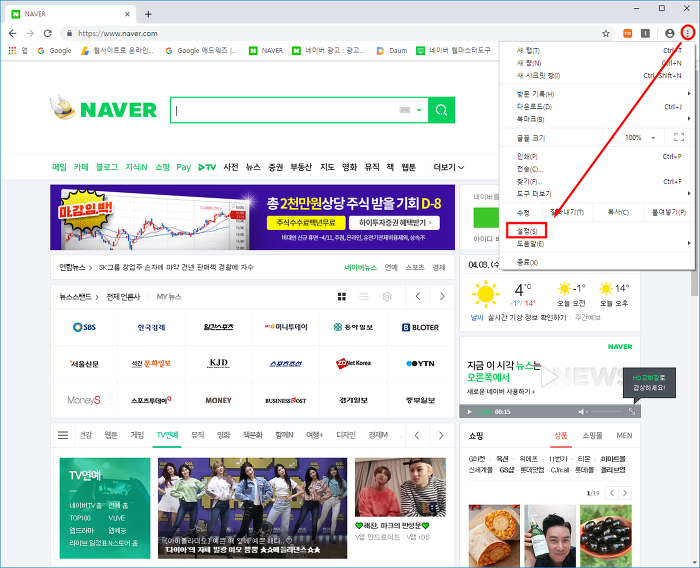The width and height of the screenshot is (700, 568).
Task: Open the 블로그 service link
Action: click(x=107, y=167)
